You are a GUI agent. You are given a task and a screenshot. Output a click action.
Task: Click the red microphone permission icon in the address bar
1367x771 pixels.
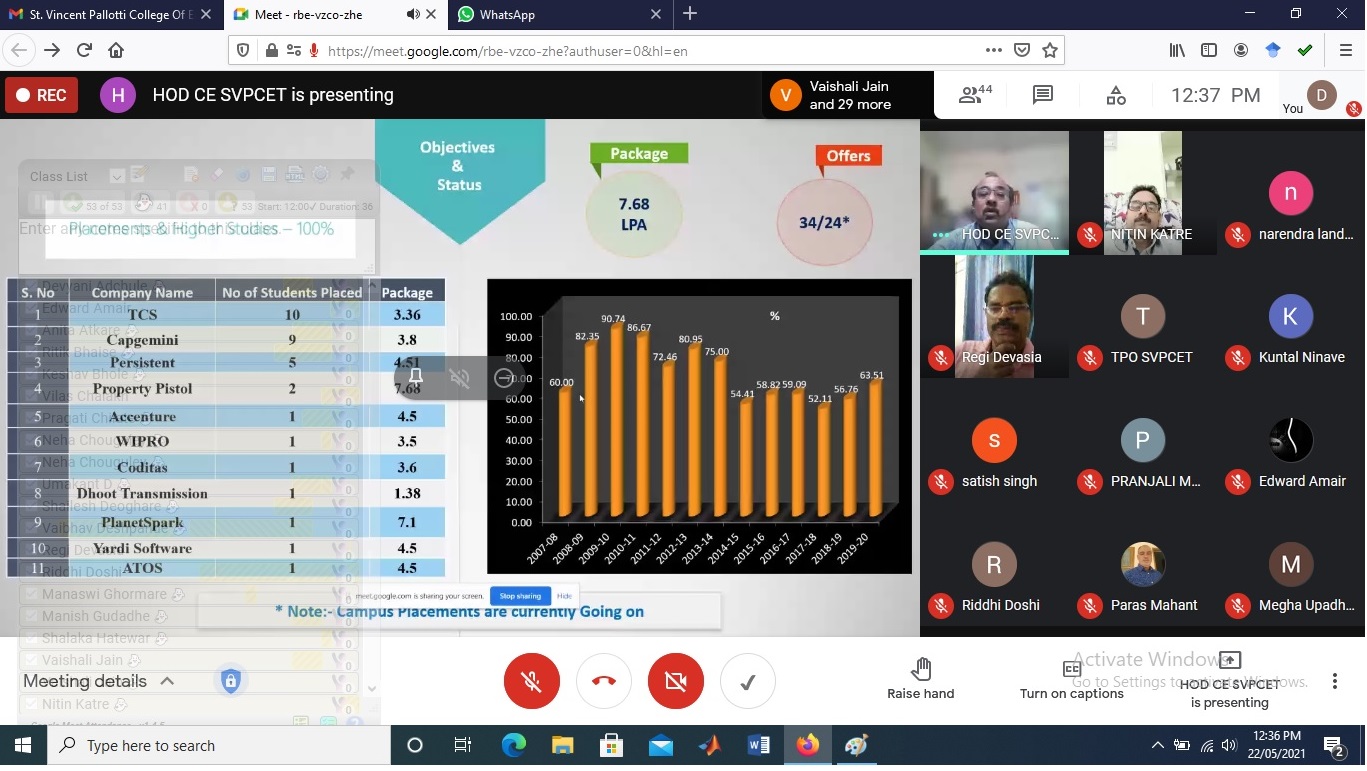314,50
